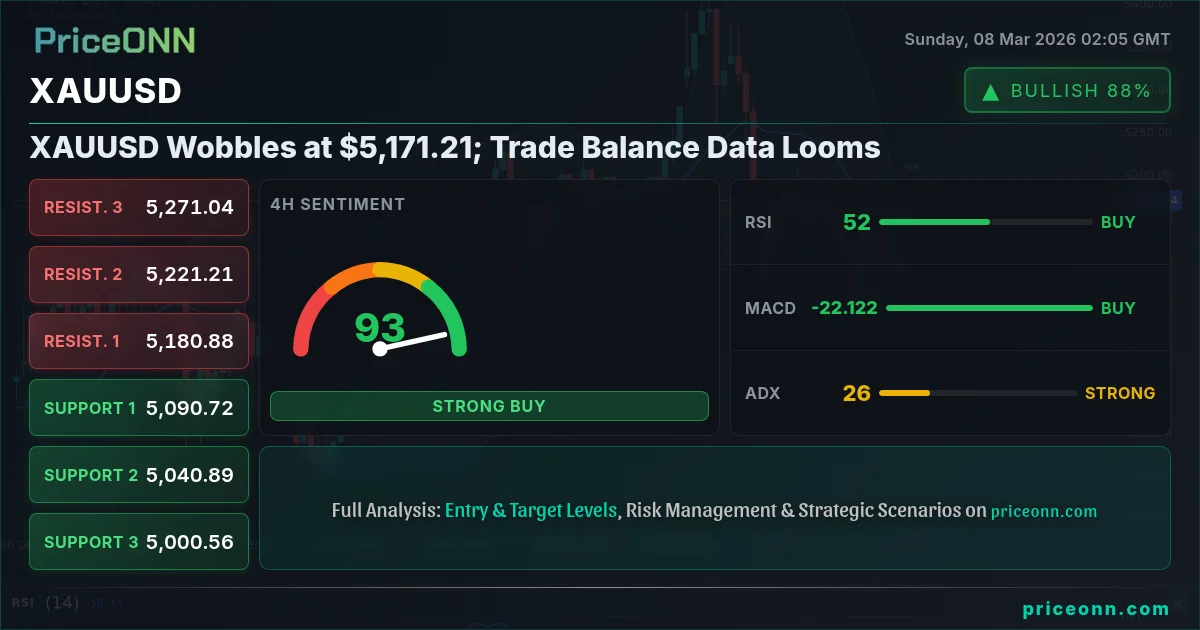This screenshot has height=630, width=1200.
Task: Click the MACD progress bar
Action: click(x=989, y=308)
